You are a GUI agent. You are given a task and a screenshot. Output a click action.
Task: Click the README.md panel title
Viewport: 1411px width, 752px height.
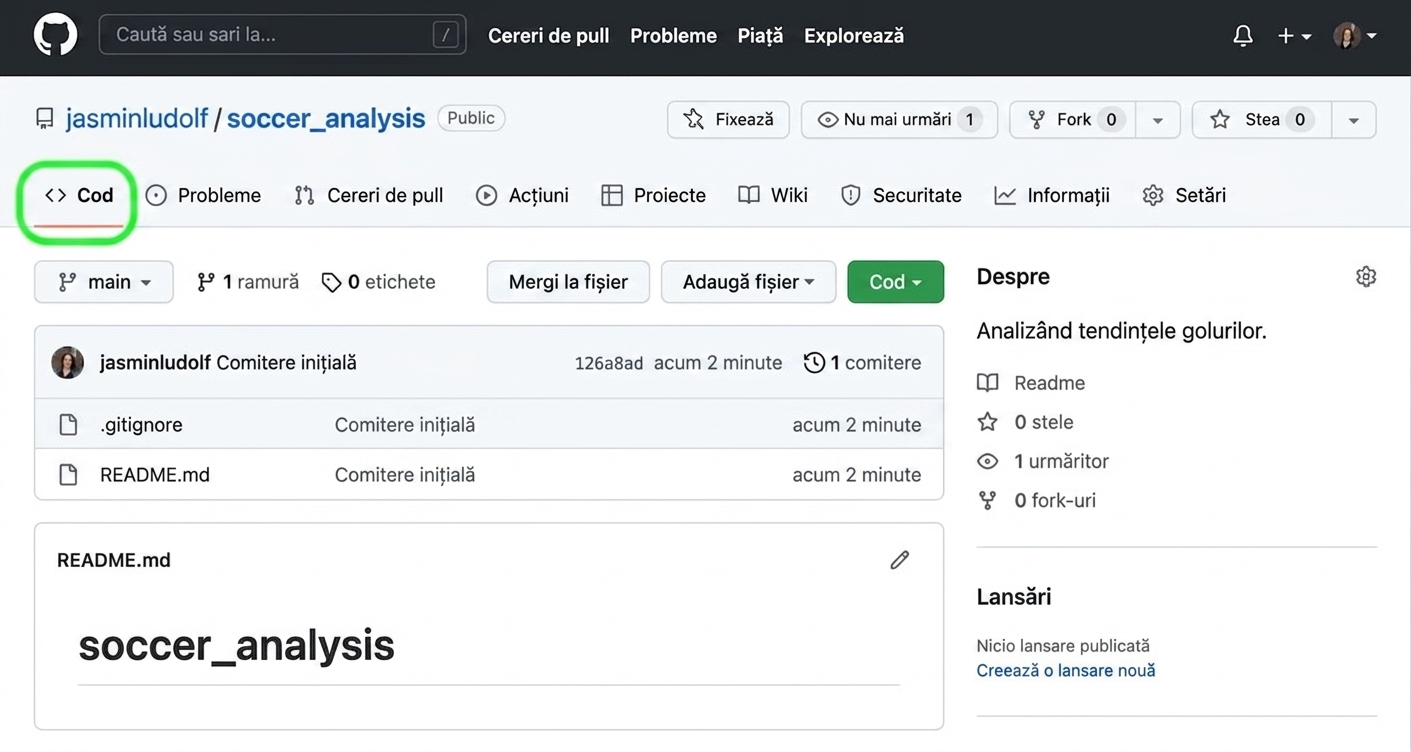[114, 561]
